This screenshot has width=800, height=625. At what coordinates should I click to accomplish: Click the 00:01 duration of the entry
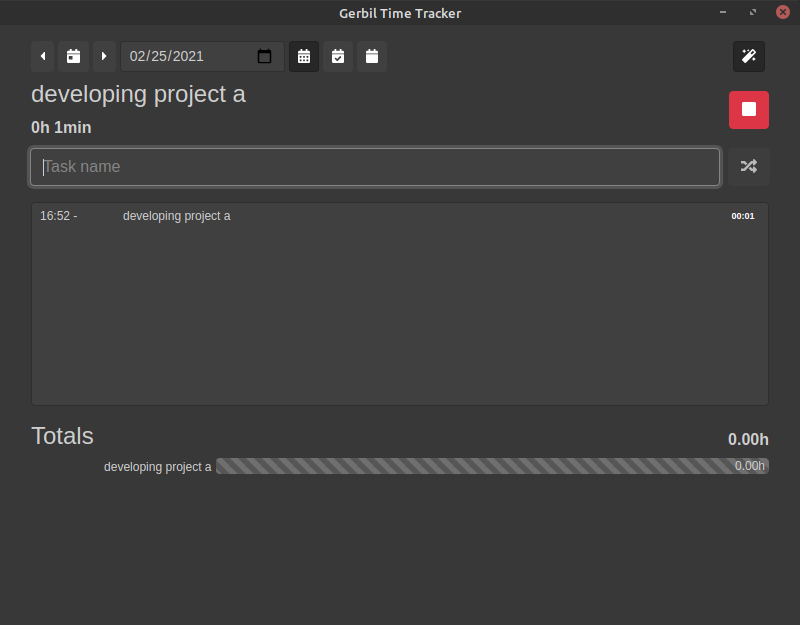742,216
